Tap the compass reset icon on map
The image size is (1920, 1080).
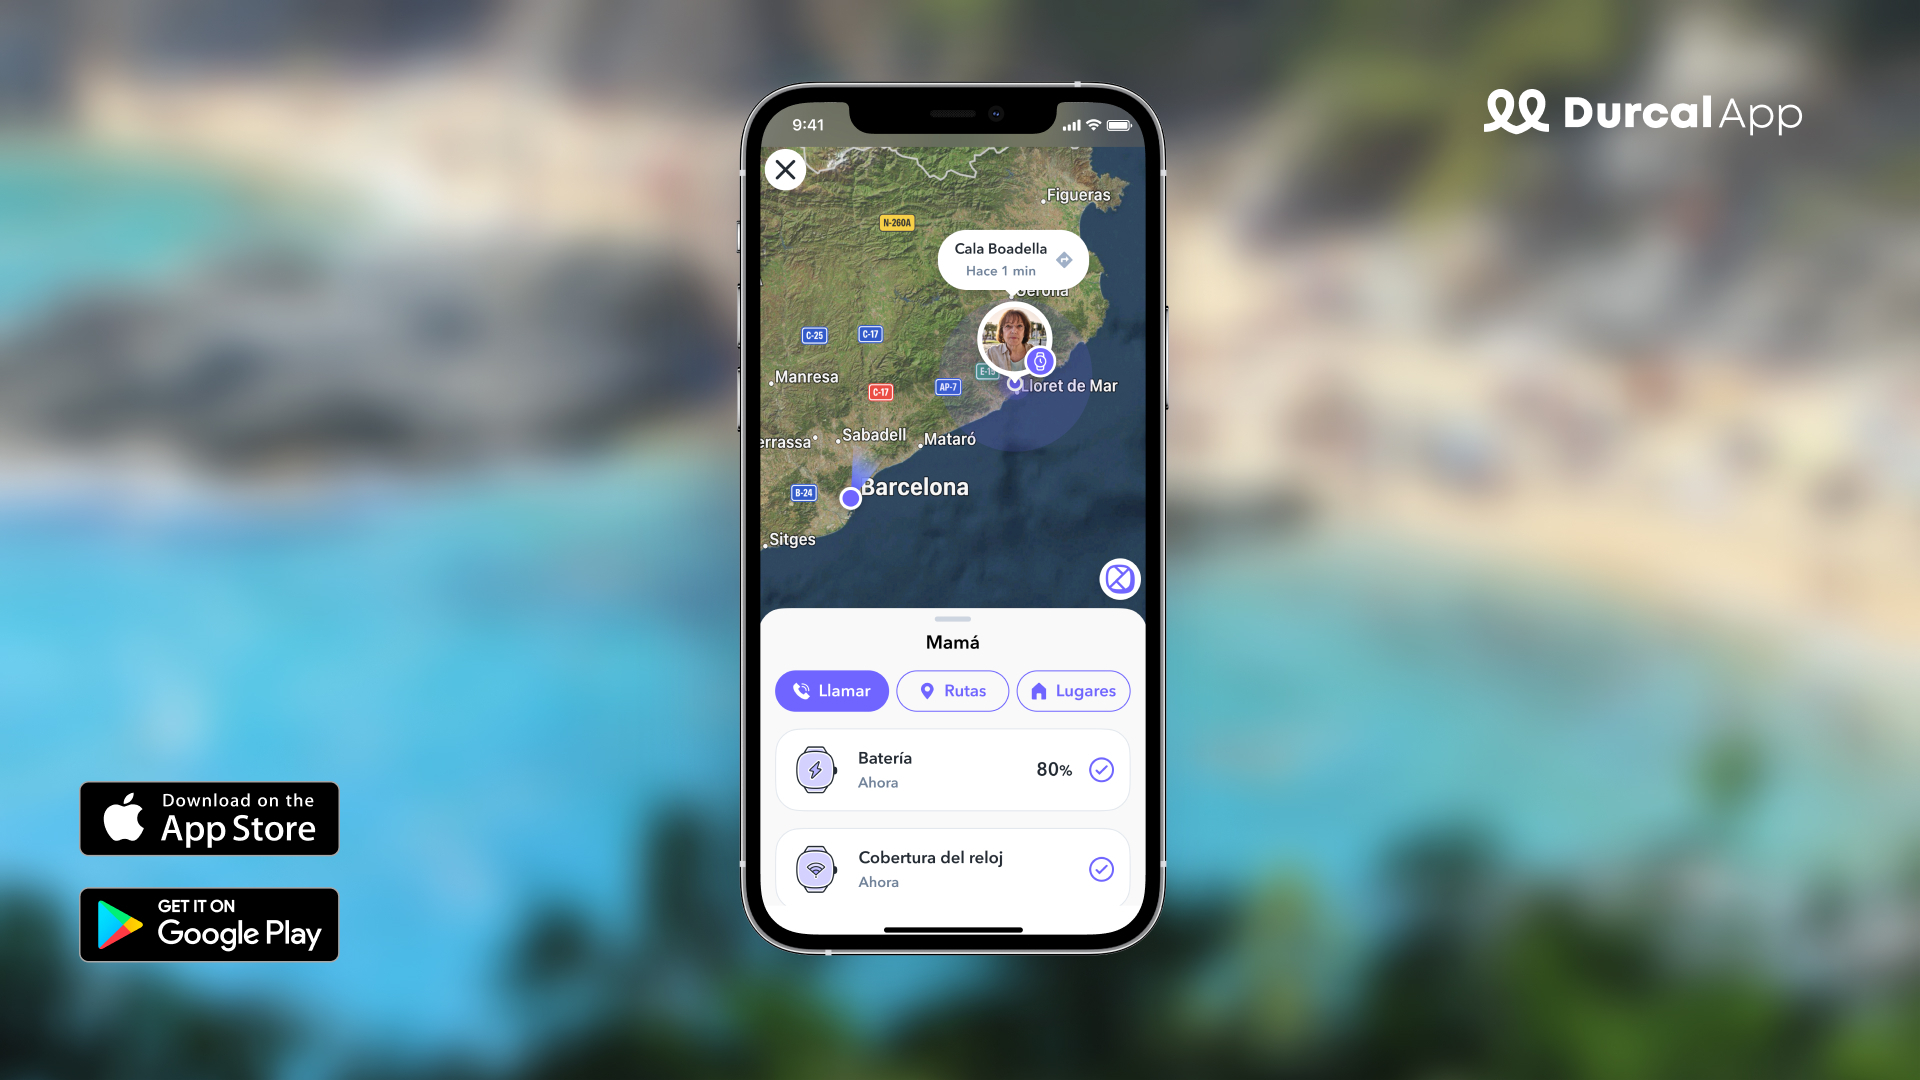(x=1120, y=579)
